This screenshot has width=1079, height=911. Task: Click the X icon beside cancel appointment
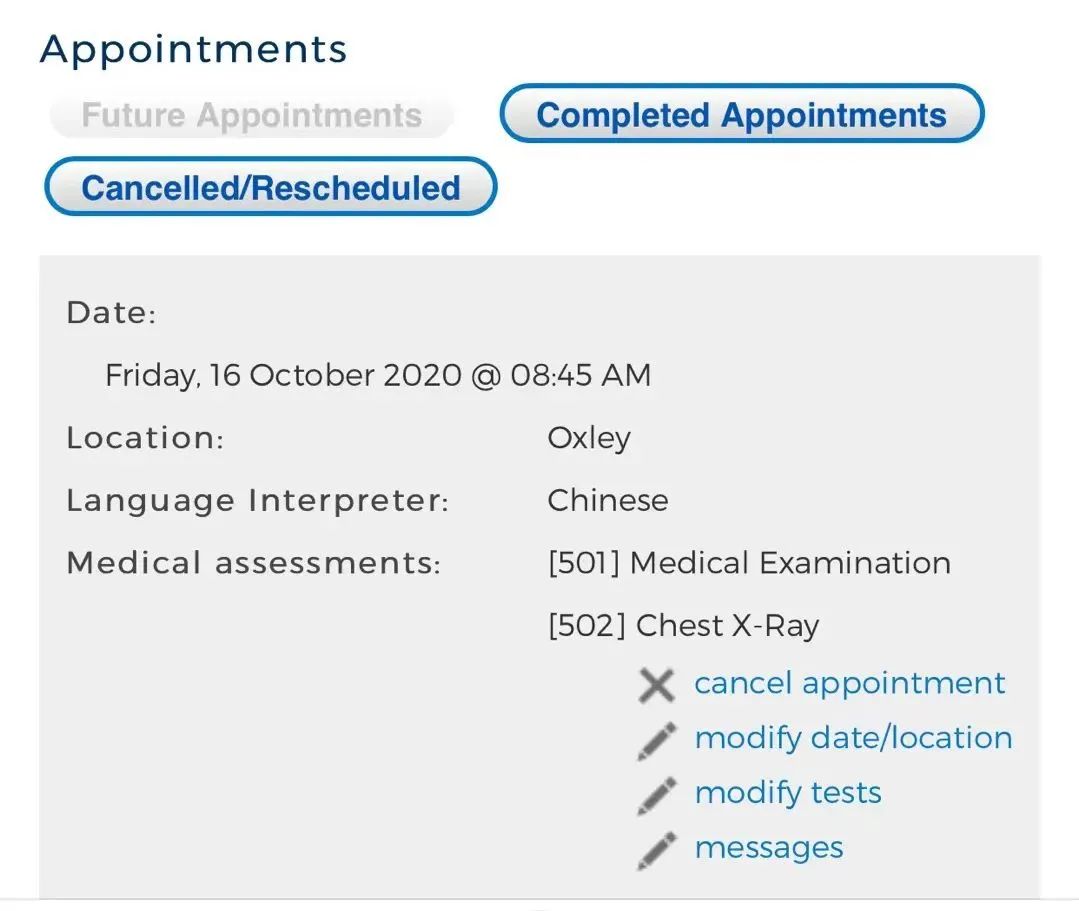point(657,685)
